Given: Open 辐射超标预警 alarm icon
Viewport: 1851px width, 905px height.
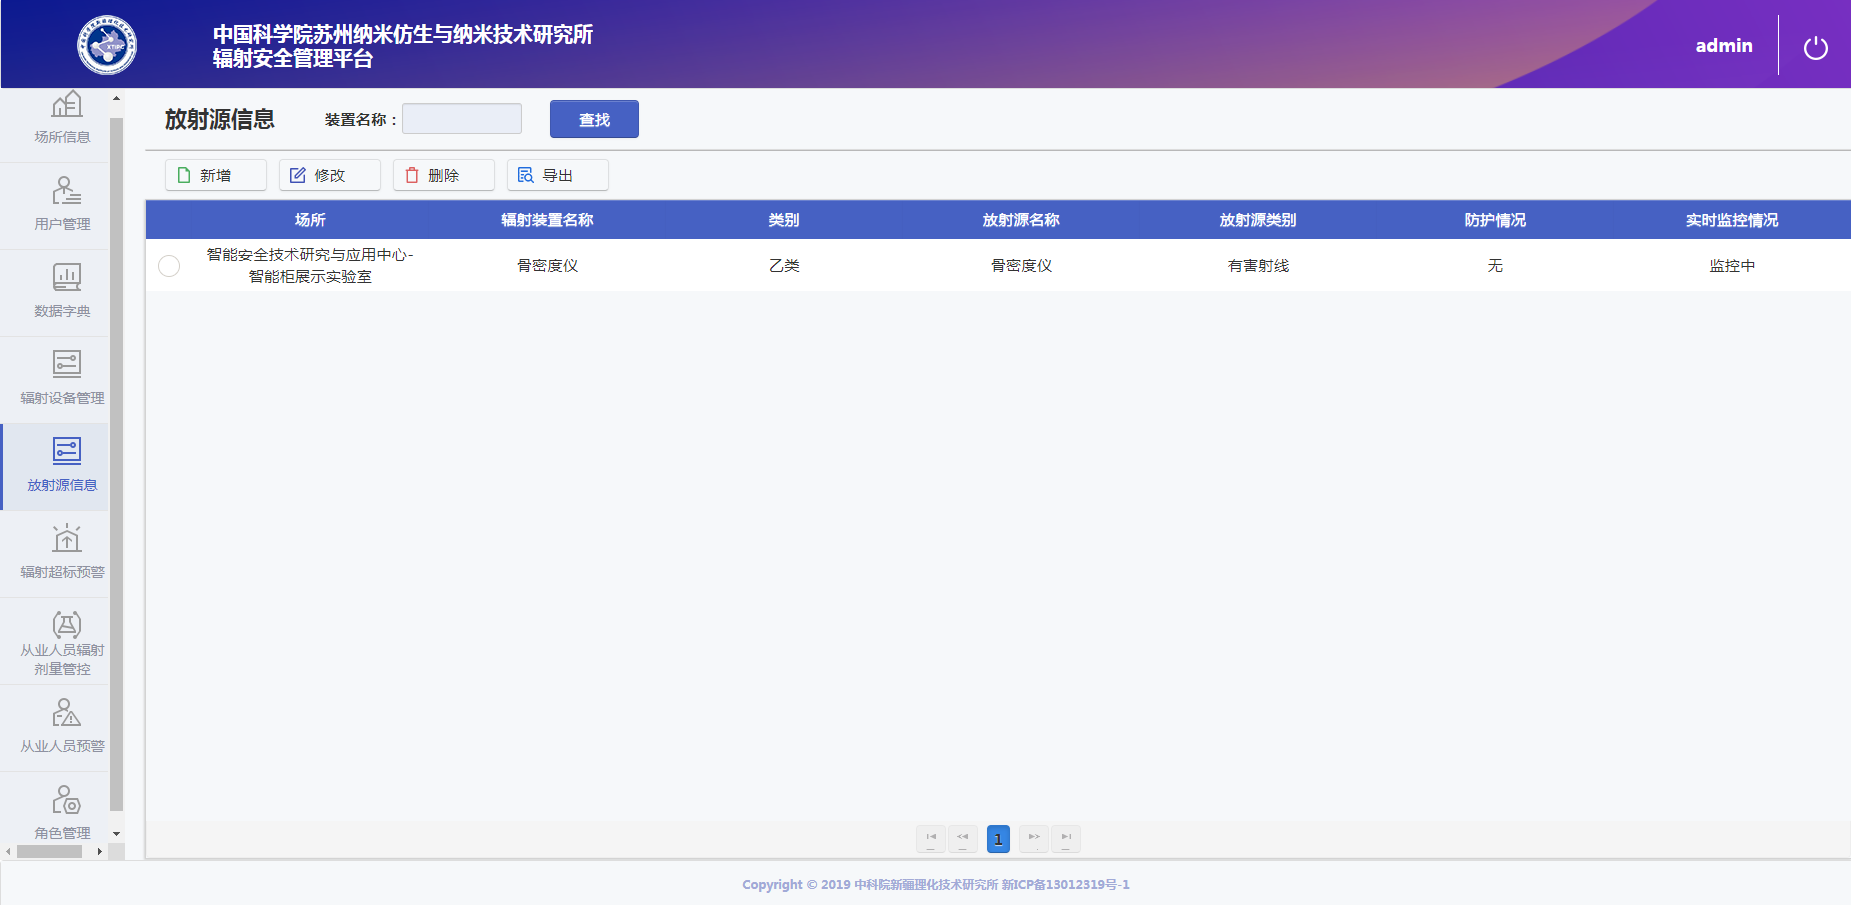Looking at the screenshot, I should tap(66, 539).
